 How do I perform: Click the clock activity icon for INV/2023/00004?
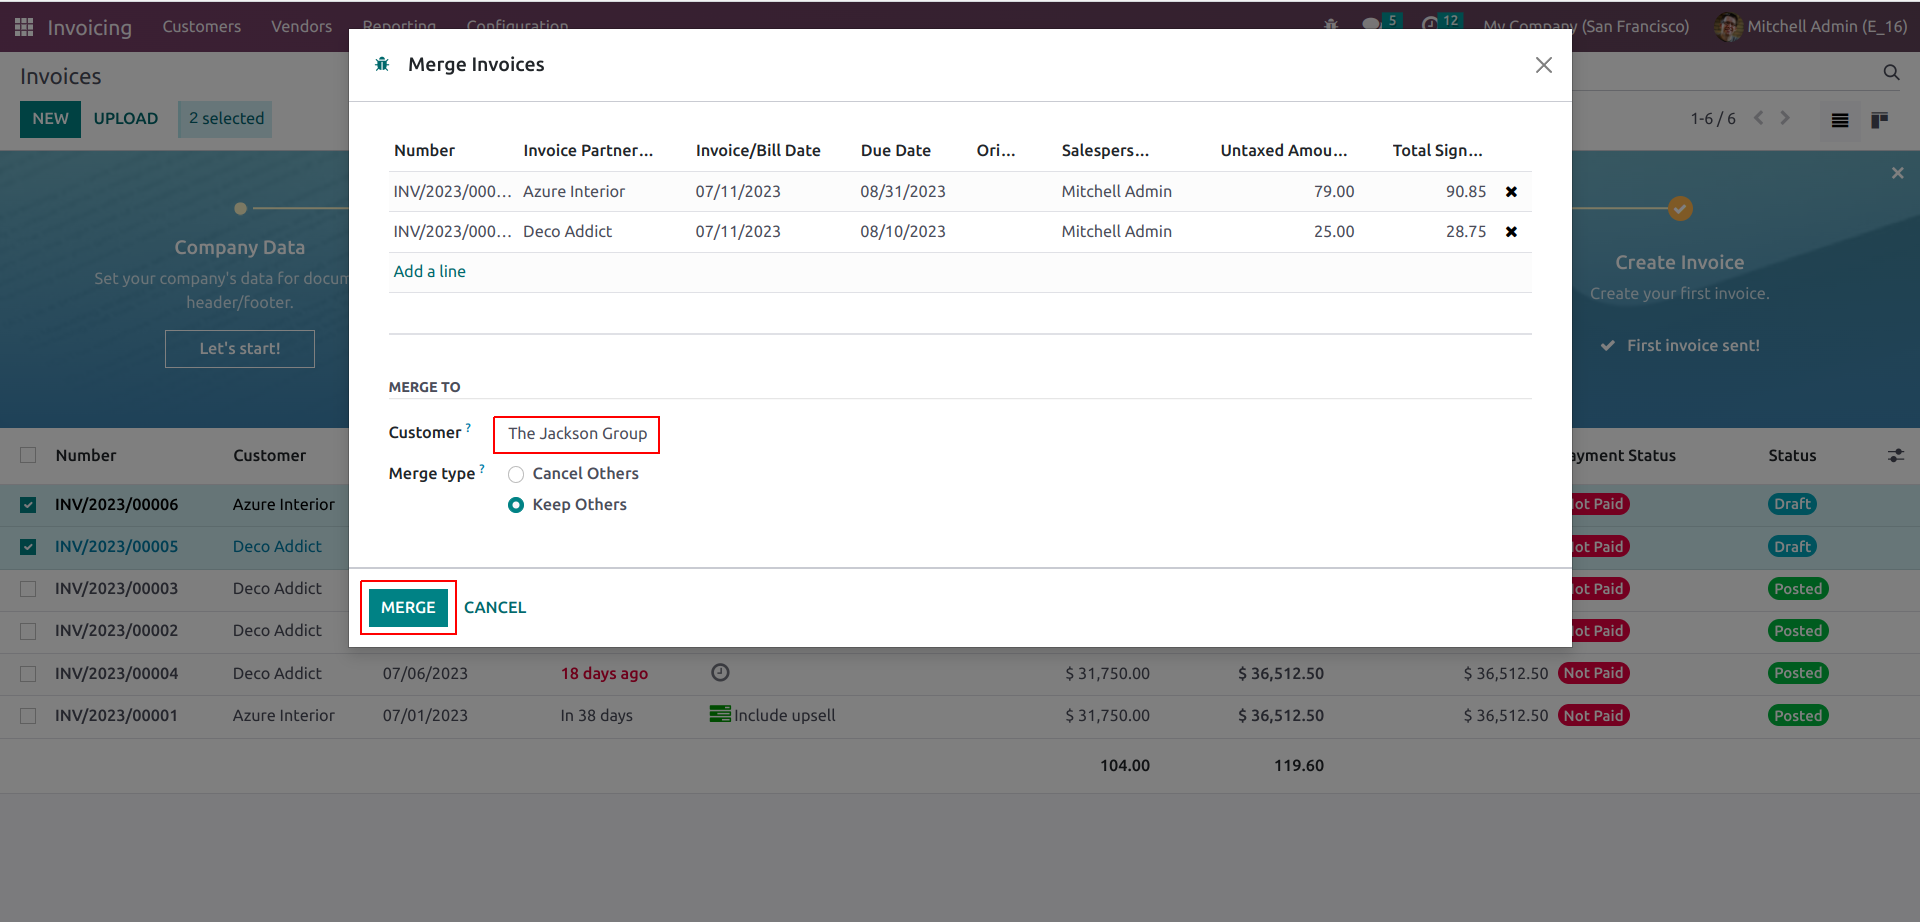point(720,673)
